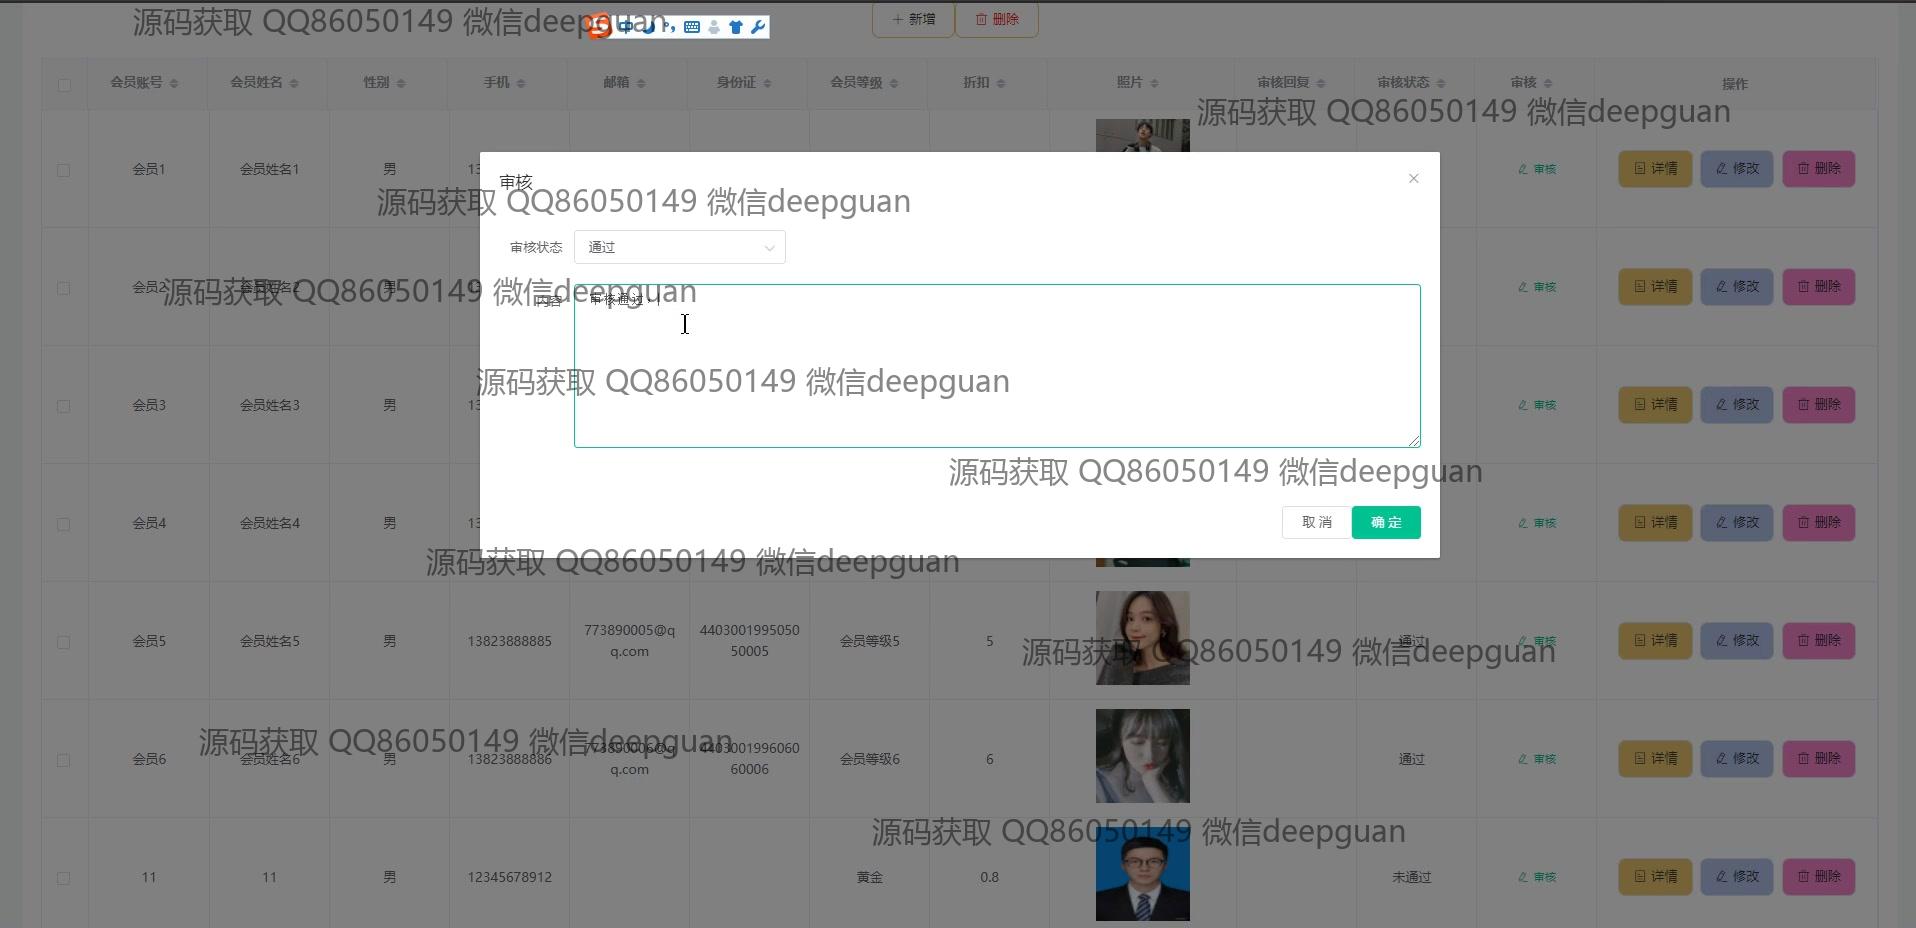Open 详情 for 会员1

1655,169
